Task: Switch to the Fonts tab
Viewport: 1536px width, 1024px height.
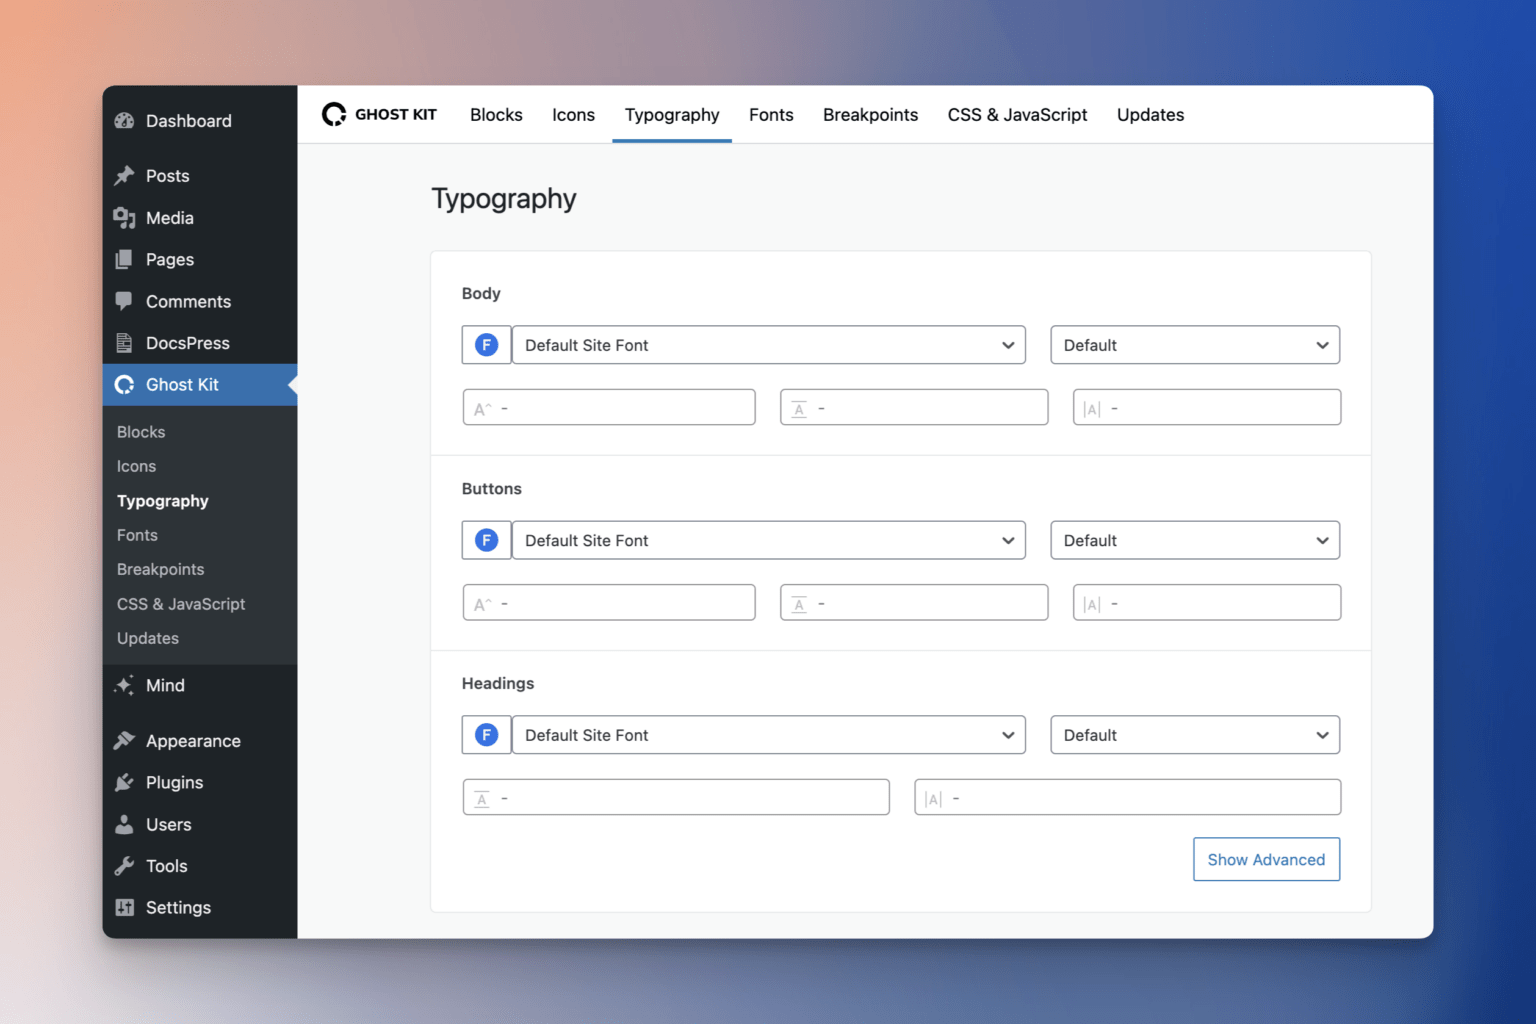Action: [x=771, y=115]
